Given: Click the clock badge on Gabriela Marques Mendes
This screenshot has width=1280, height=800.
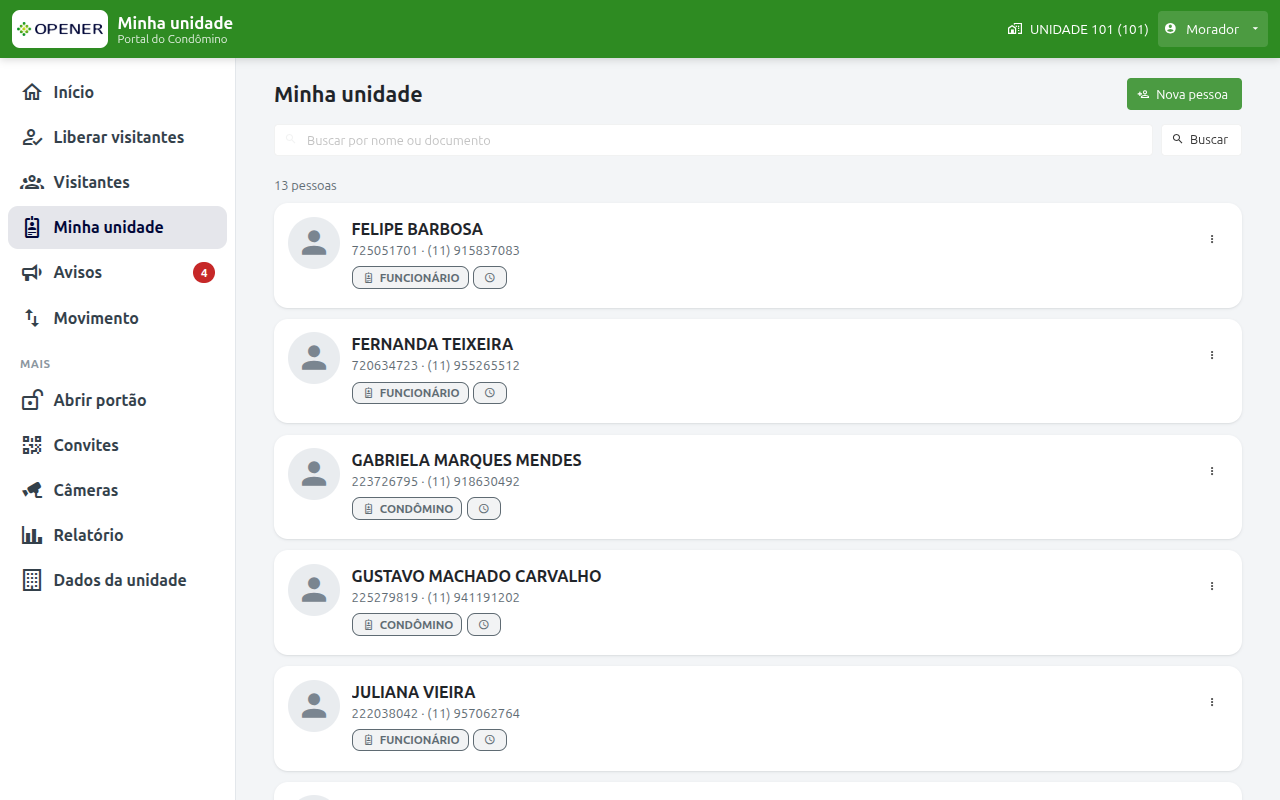Looking at the screenshot, I should (x=484, y=509).
